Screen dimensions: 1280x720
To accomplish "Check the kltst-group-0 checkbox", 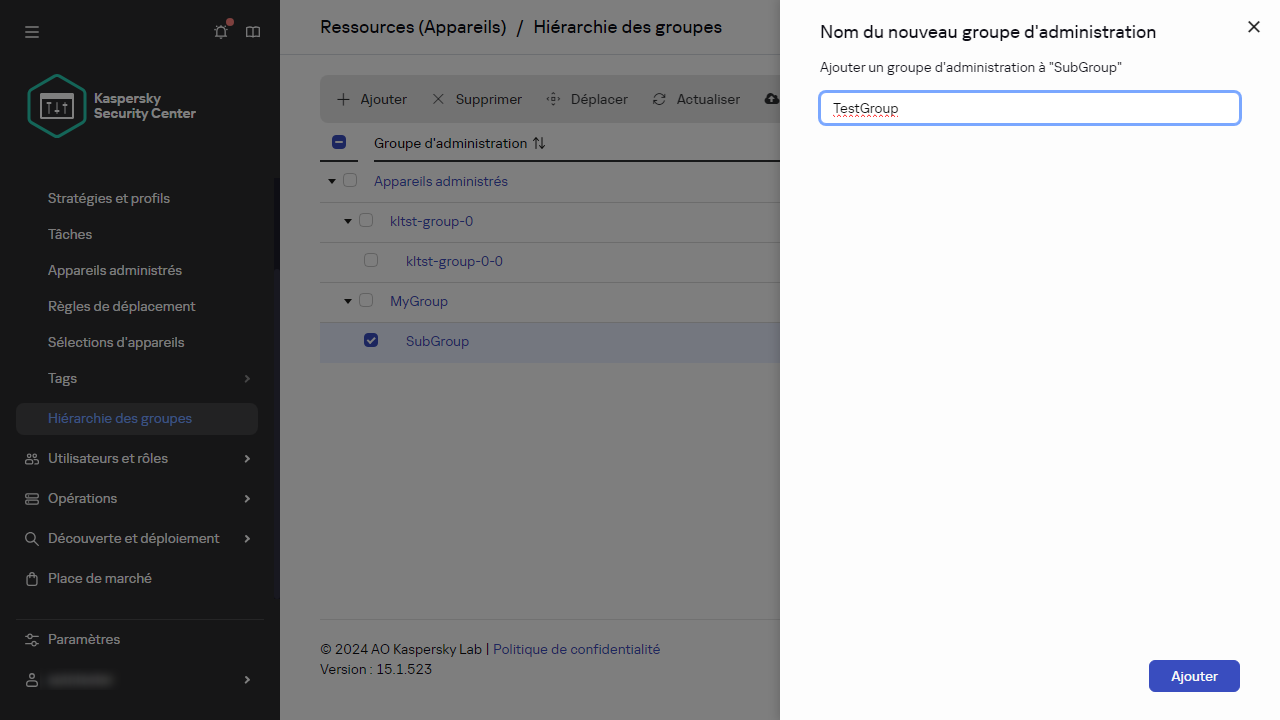I will coord(366,220).
